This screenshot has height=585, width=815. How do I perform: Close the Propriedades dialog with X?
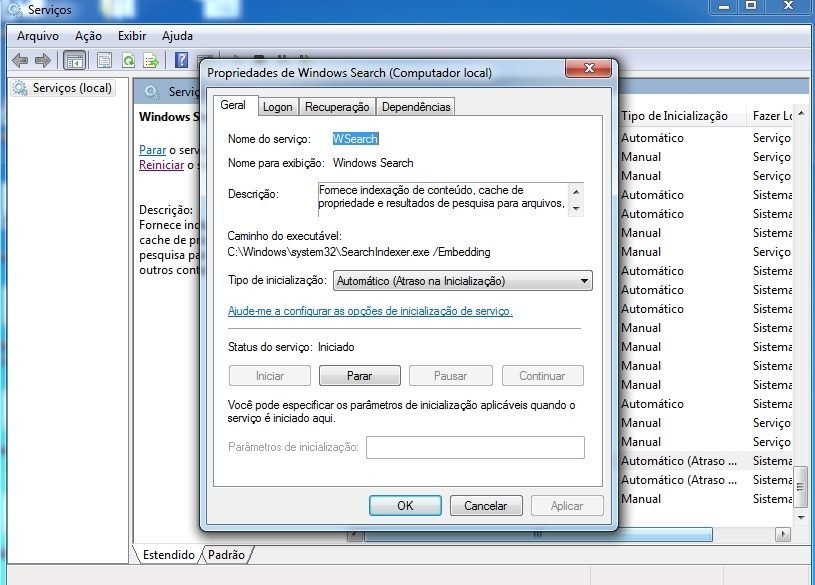[589, 68]
